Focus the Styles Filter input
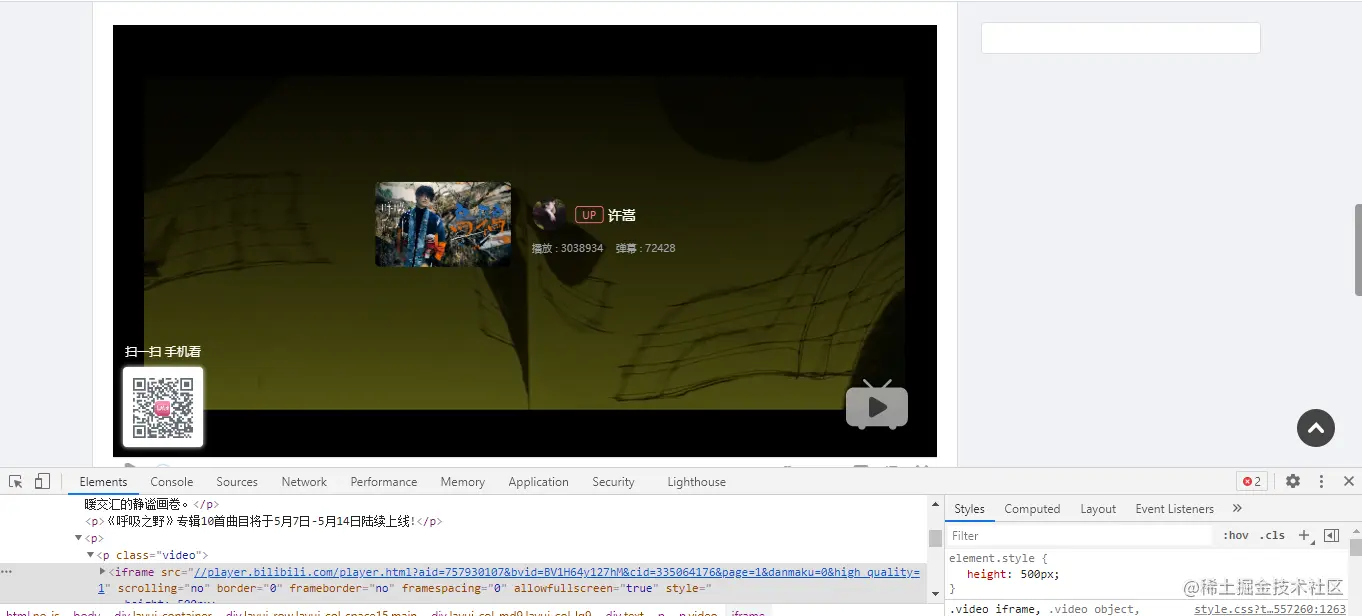The width and height of the screenshot is (1362, 616). 1080,536
